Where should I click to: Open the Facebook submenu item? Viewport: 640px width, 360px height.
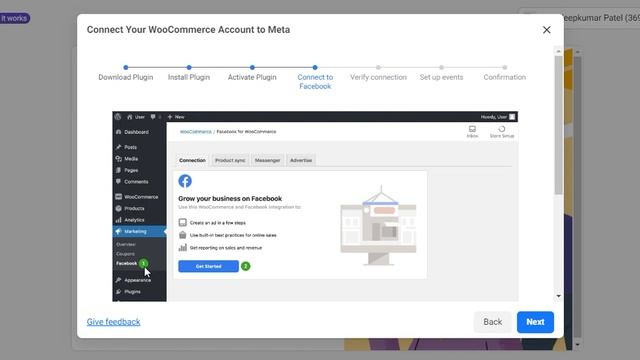coord(127,263)
